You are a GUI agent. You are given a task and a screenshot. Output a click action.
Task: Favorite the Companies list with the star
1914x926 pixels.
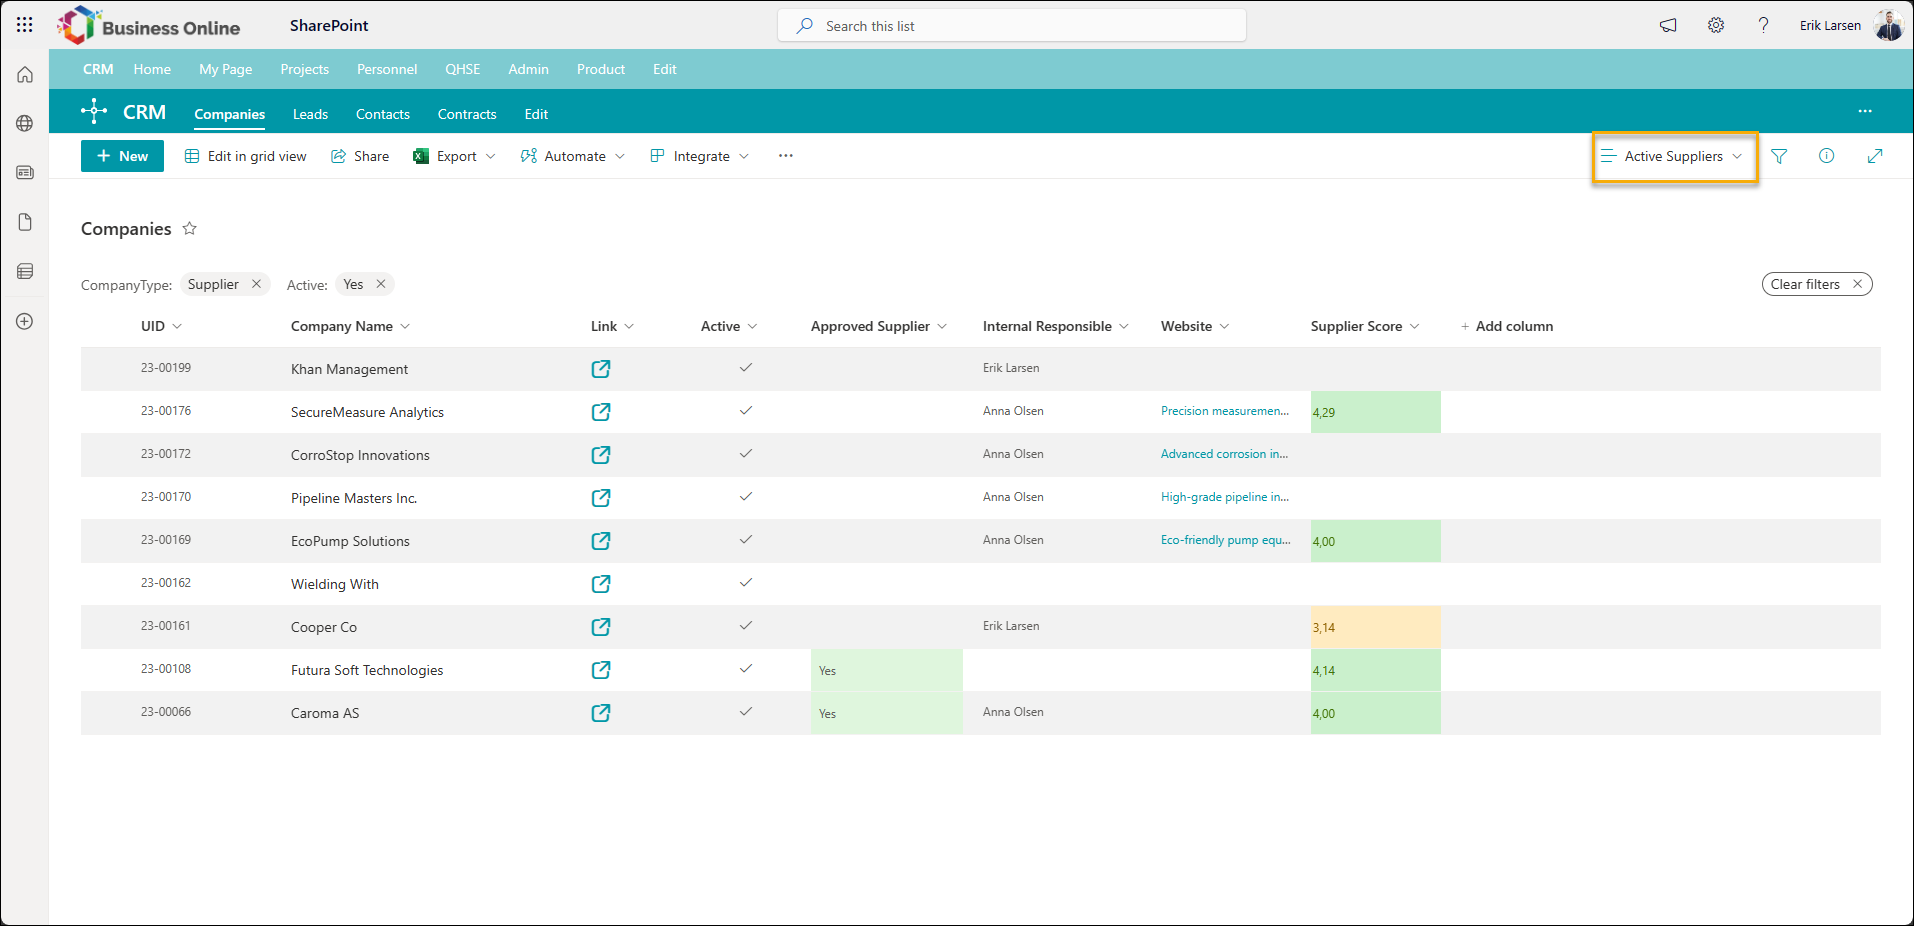click(190, 229)
